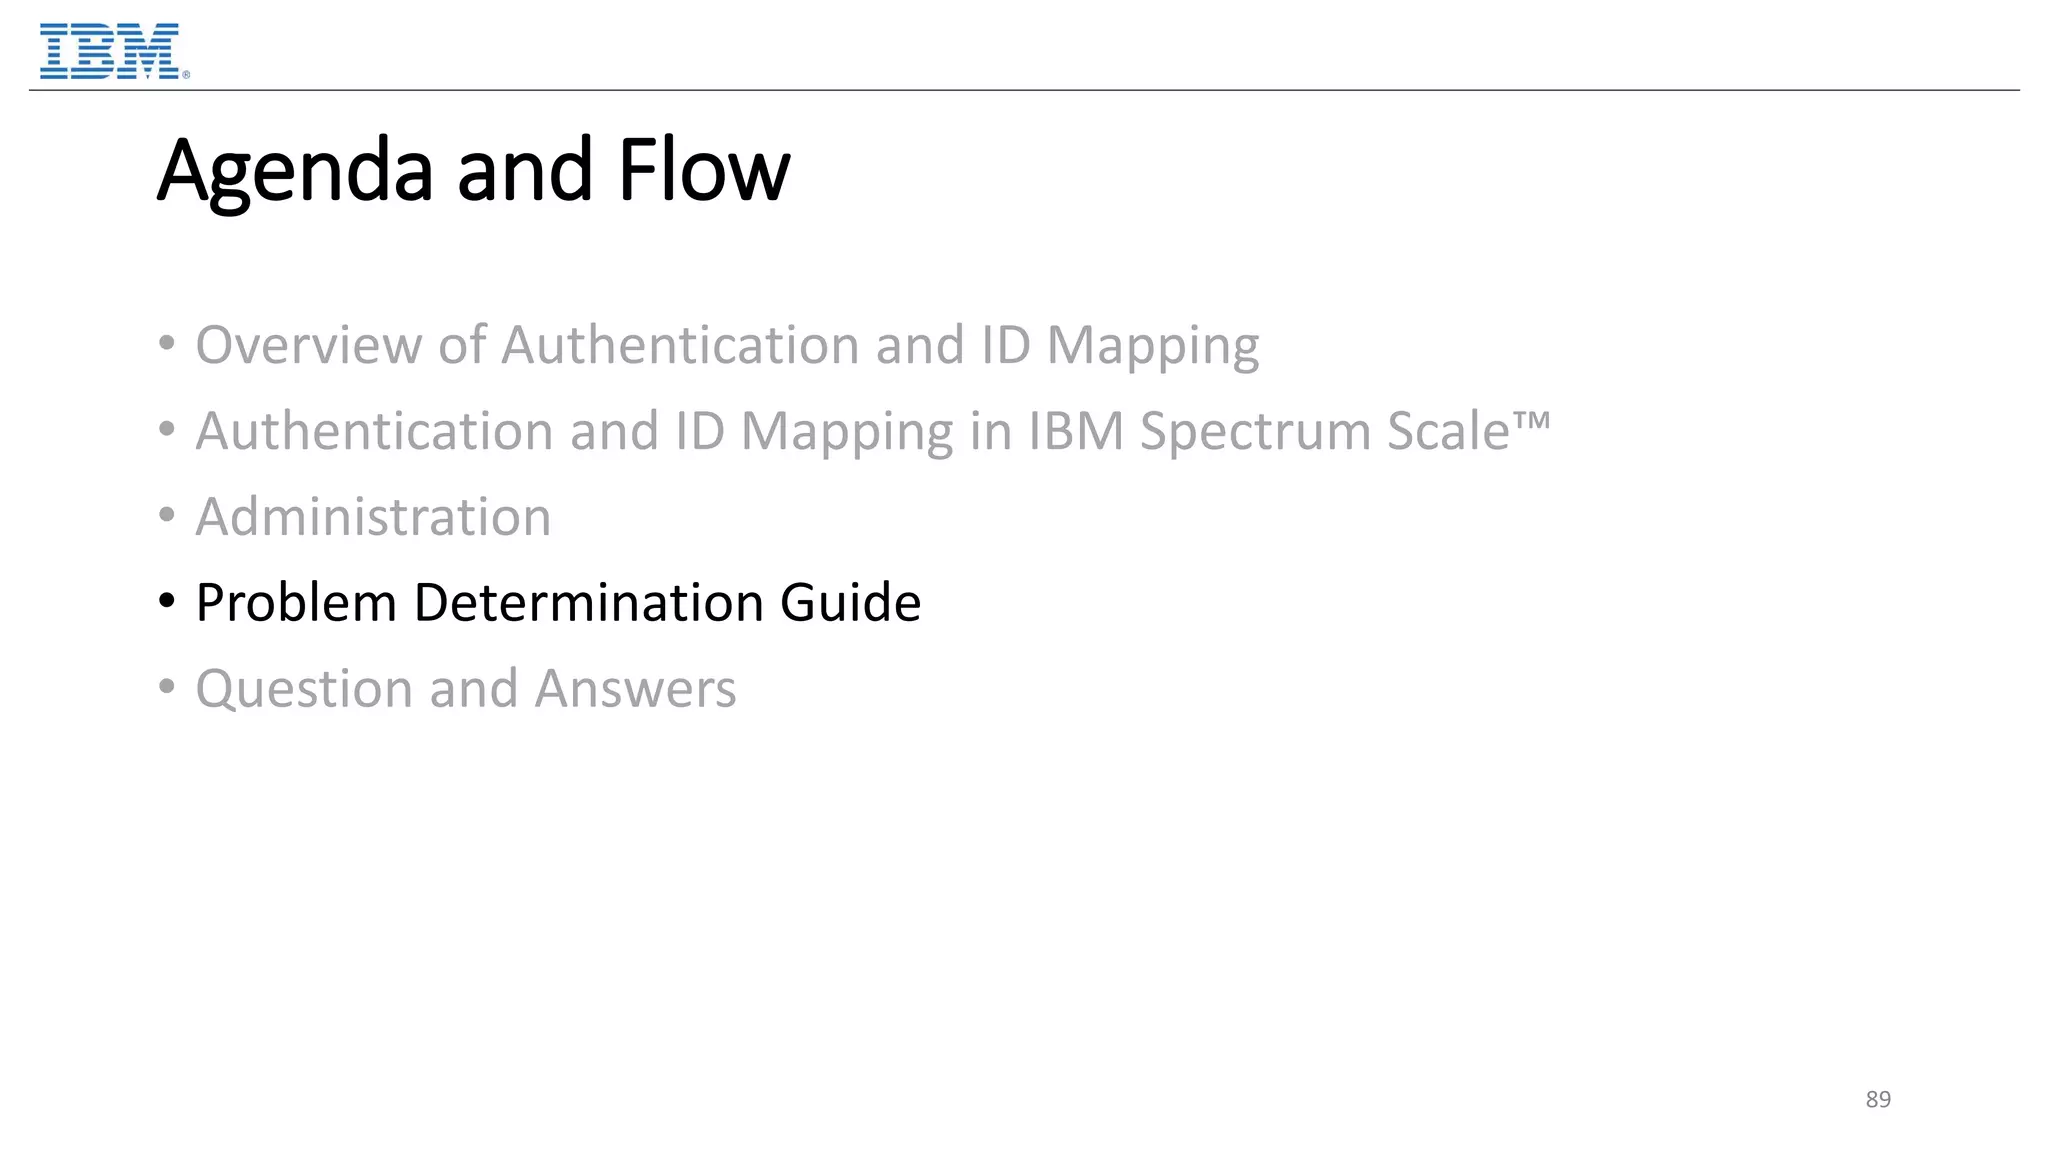2048x1152 pixels.
Task: Select the highlighted "Problem Determination Guide" item
Action: tap(558, 602)
